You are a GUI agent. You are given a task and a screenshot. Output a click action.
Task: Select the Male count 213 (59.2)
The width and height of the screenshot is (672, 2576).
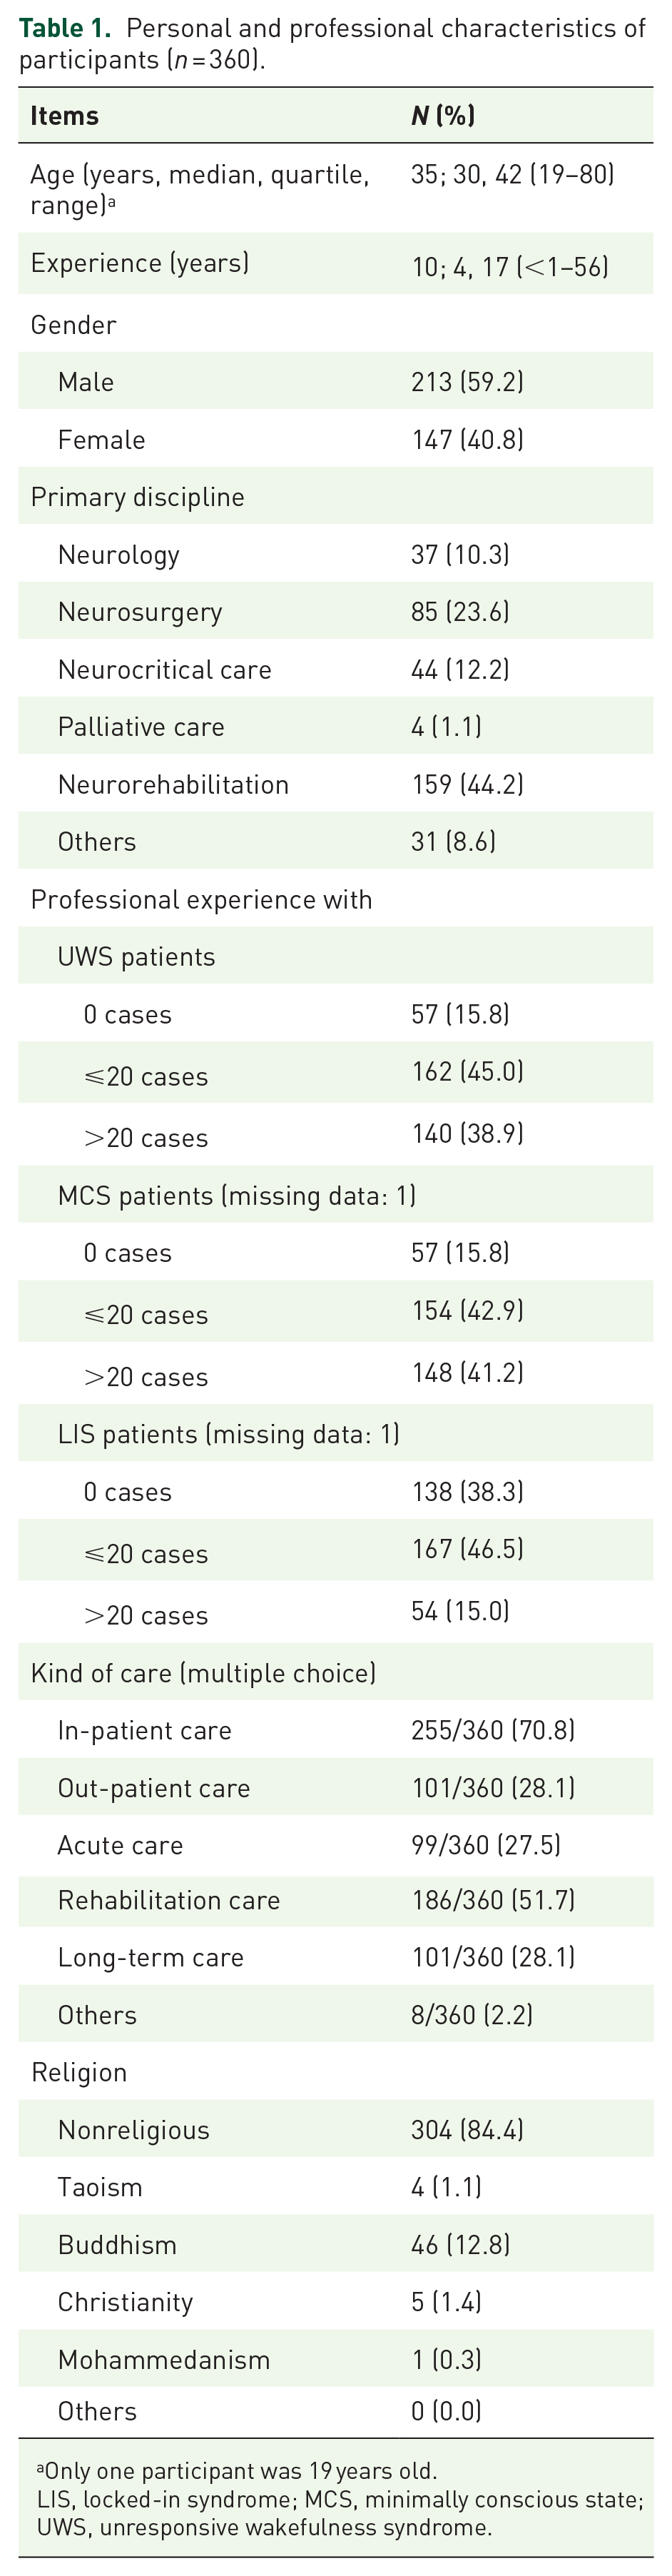(x=467, y=382)
